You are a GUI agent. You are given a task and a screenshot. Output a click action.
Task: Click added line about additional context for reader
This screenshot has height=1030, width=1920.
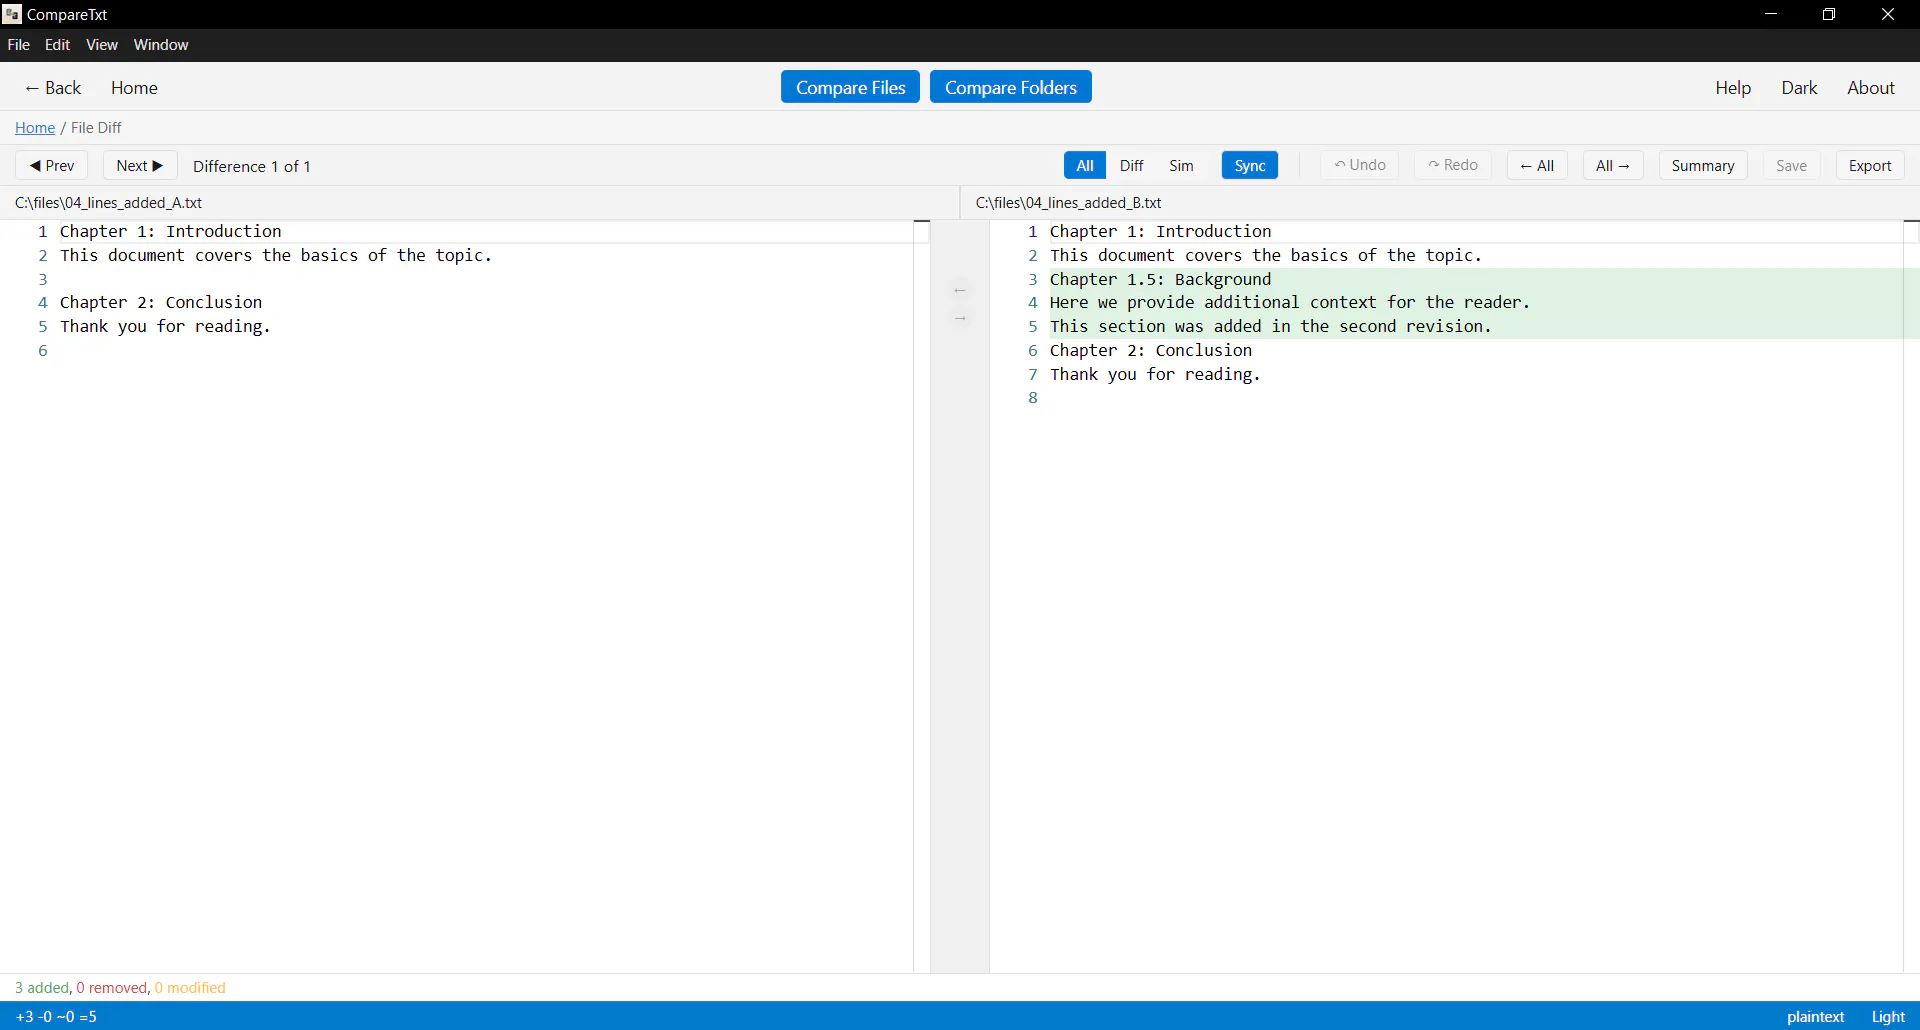[1290, 303]
